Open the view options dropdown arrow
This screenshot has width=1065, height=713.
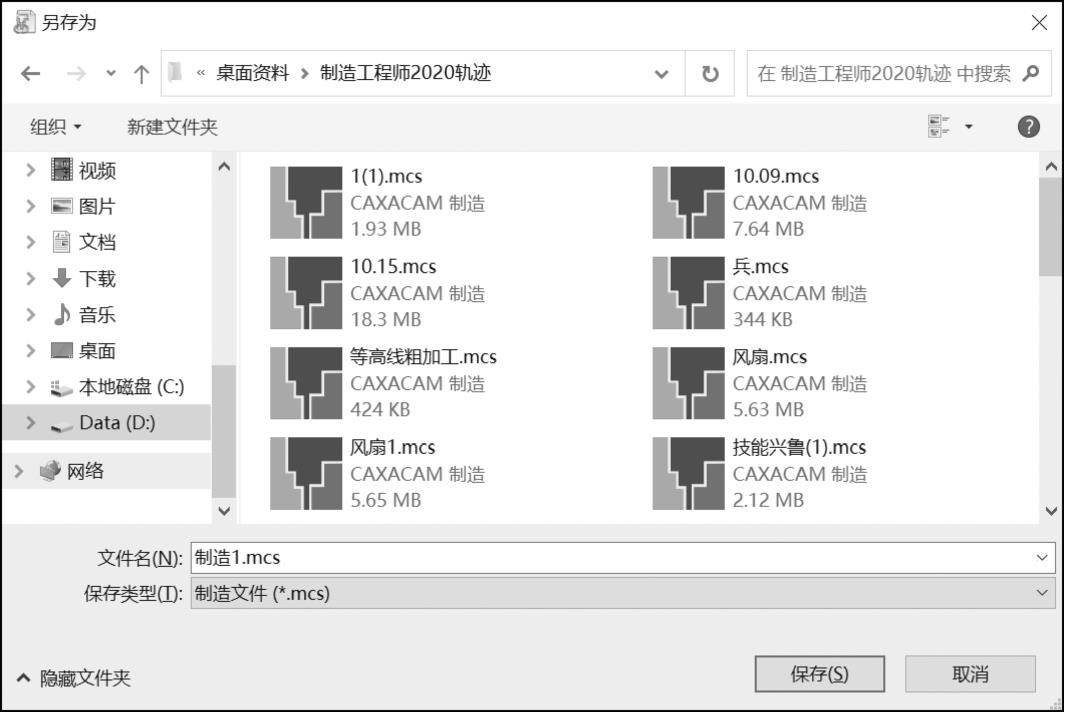[969, 126]
